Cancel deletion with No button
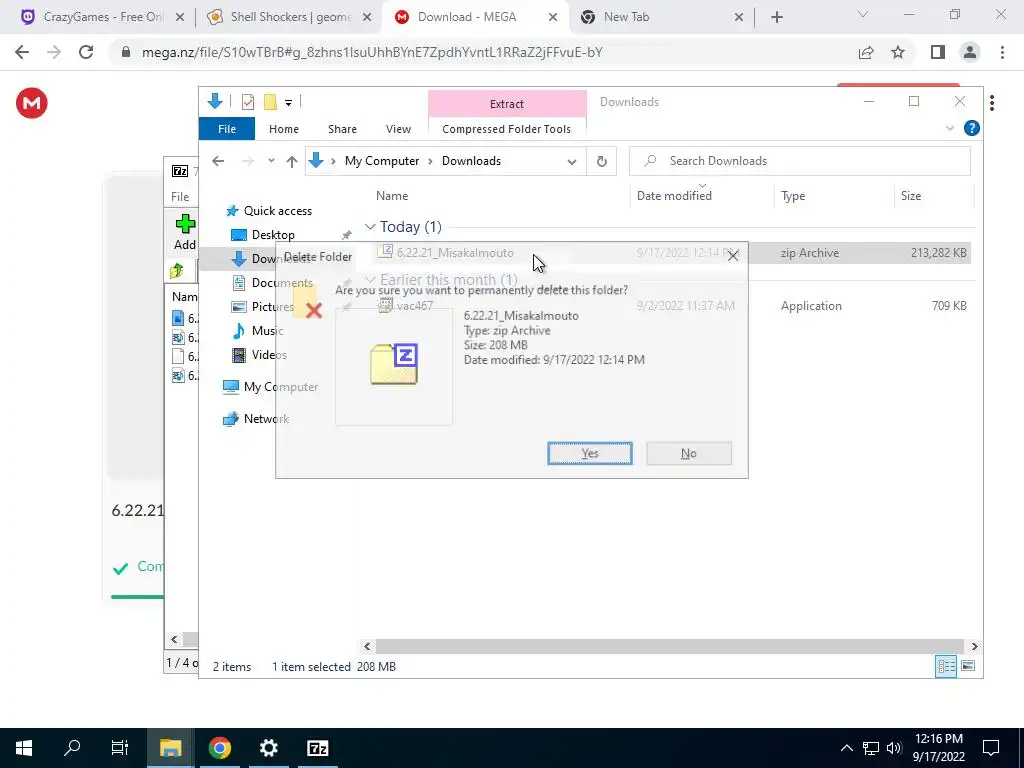 click(x=688, y=453)
